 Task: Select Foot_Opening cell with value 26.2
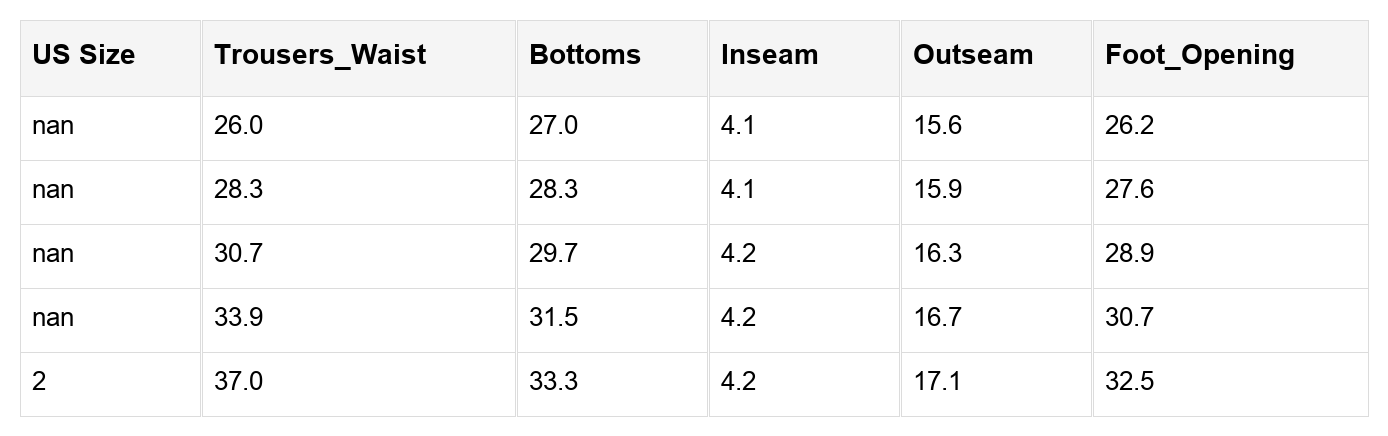pos(1129,126)
